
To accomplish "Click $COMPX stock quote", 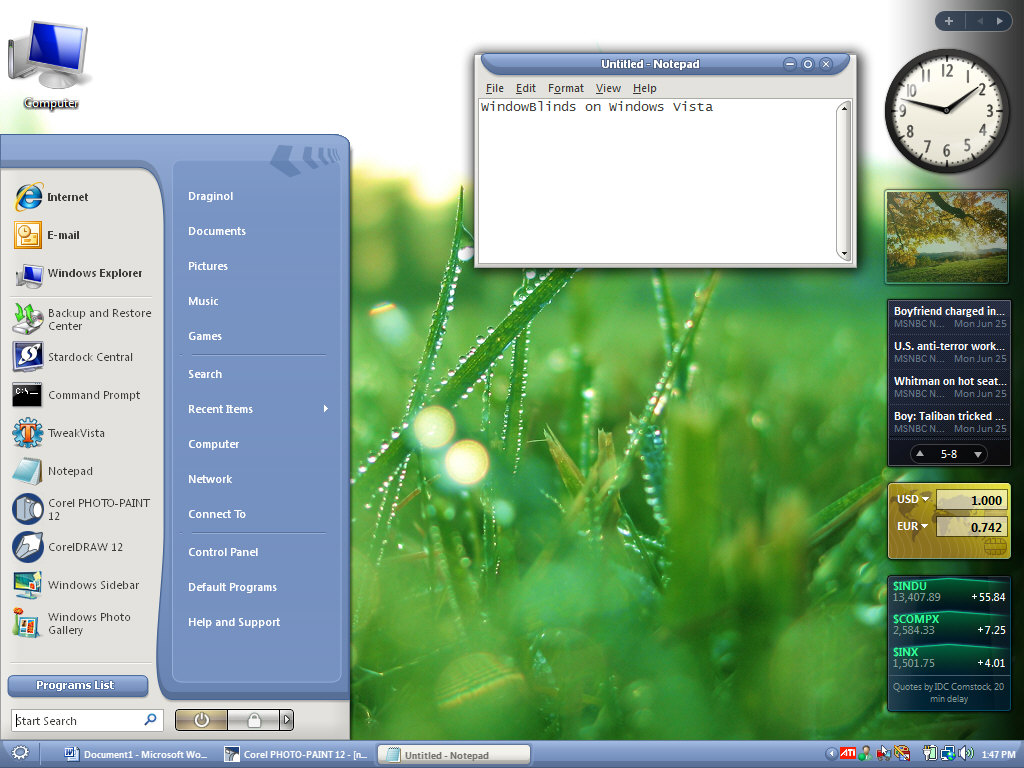I will [949, 624].
